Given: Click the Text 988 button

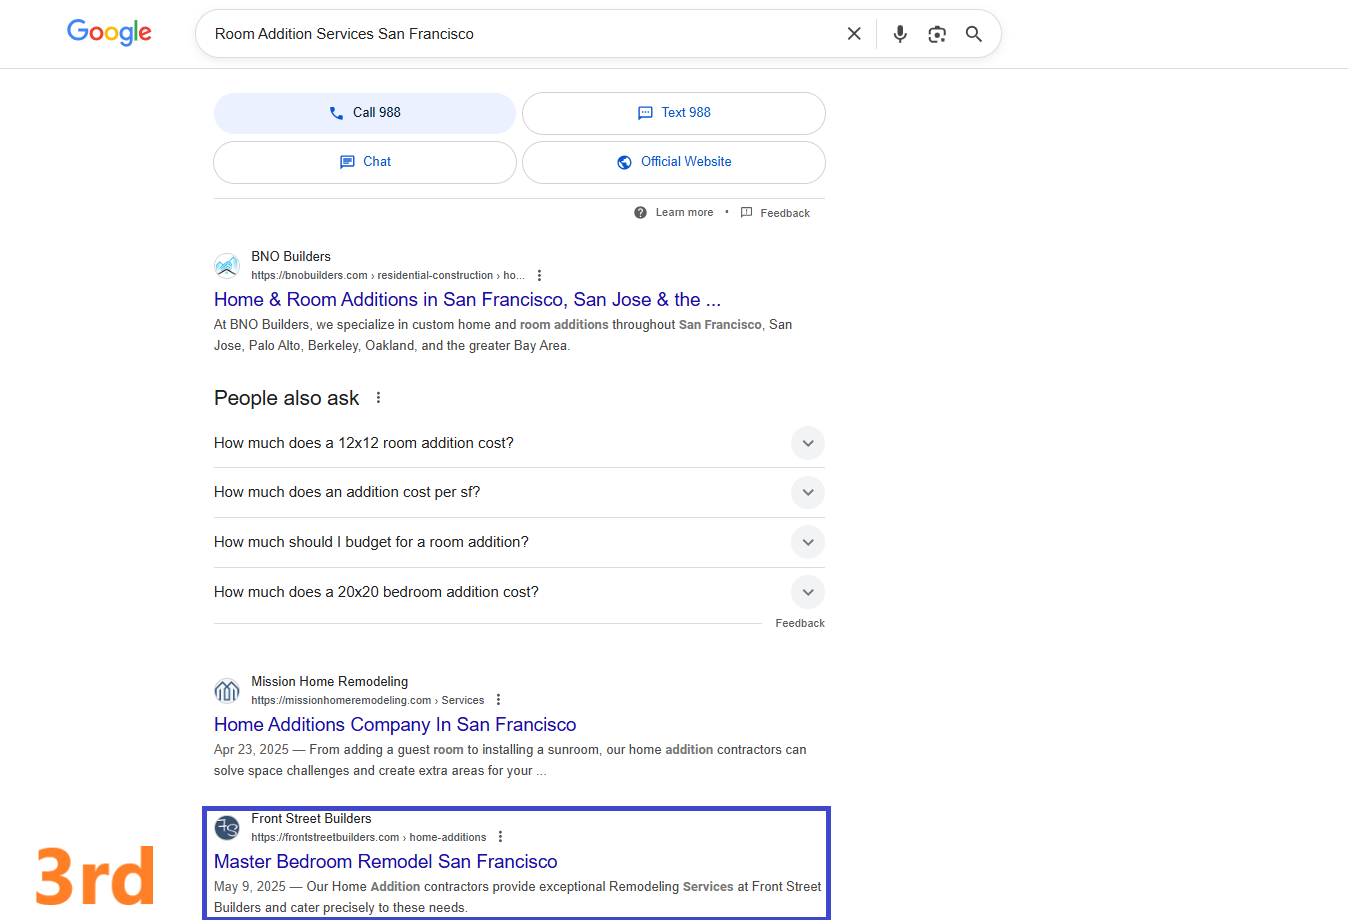Looking at the screenshot, I should tap(674, 113).
